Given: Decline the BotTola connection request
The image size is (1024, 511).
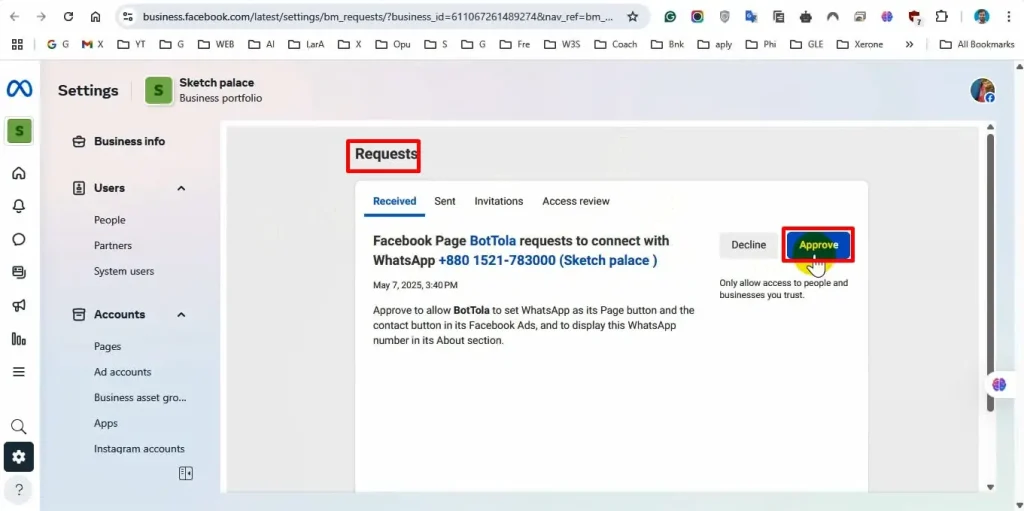Looking at the screenshot, I should pos(748,245).
